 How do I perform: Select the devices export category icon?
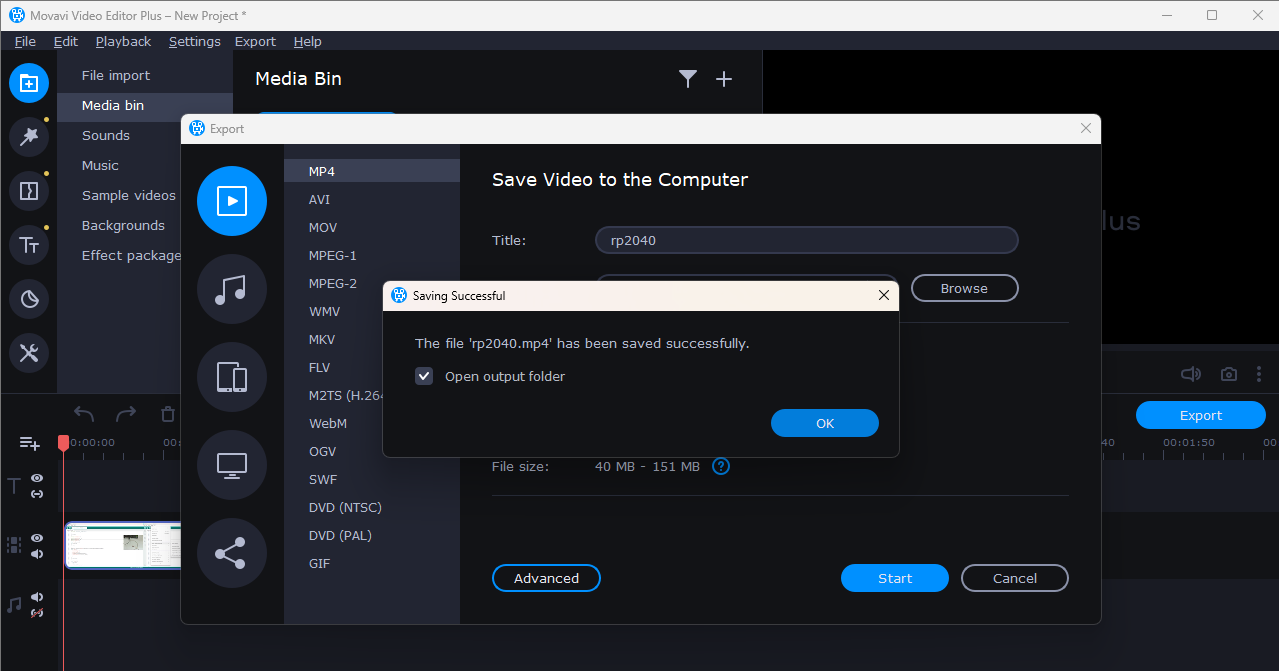232,377
